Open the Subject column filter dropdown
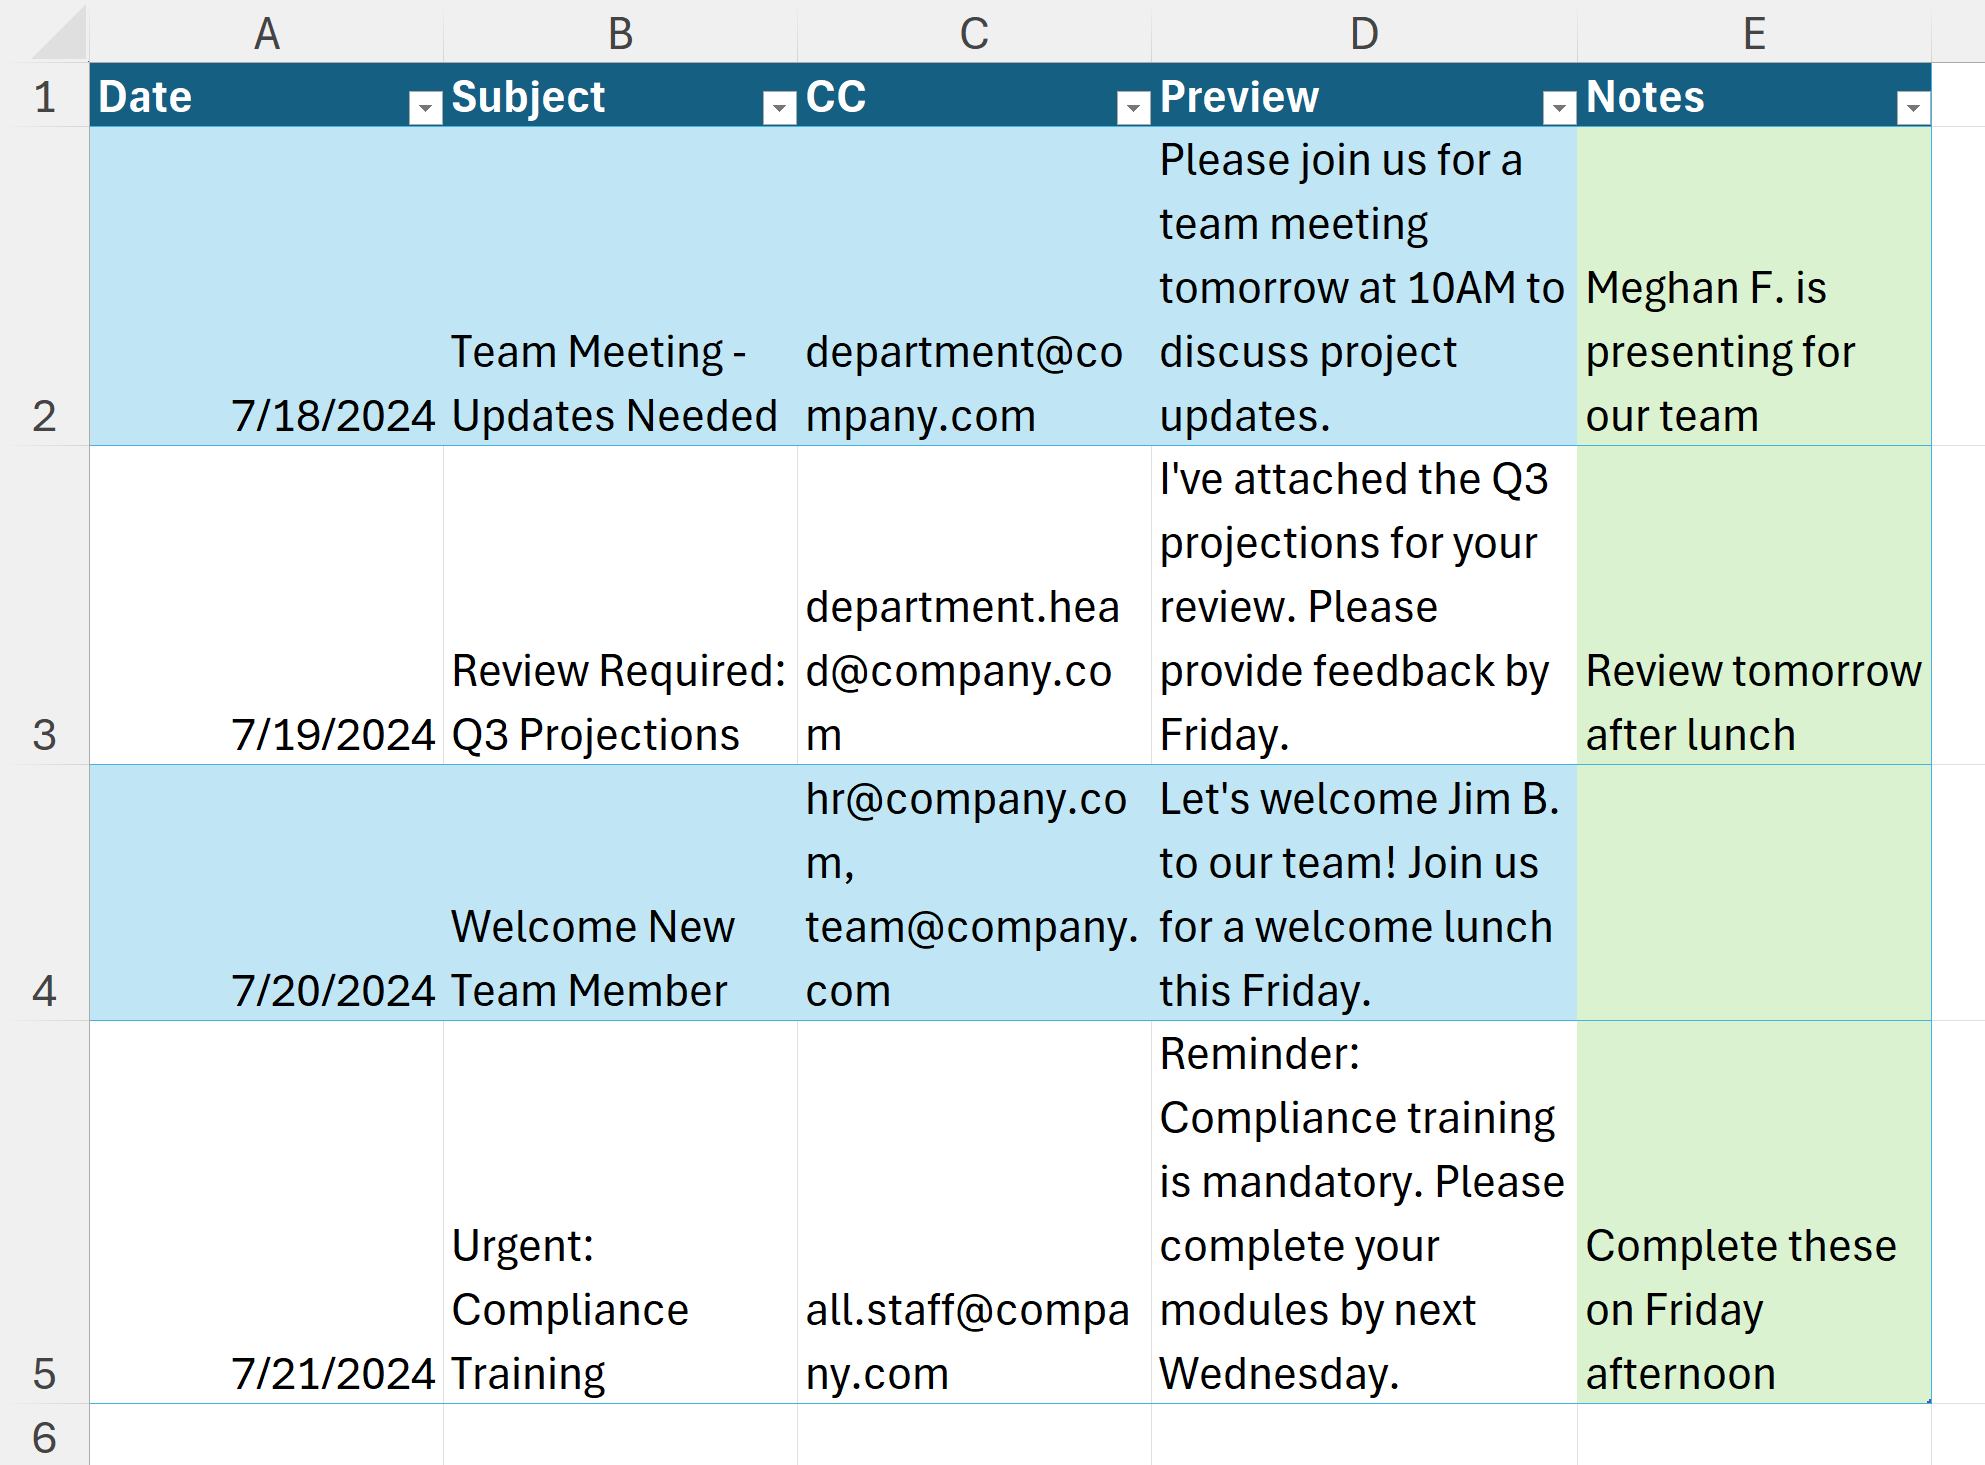Screen dimensions: 1985x1465 point(778,107)
